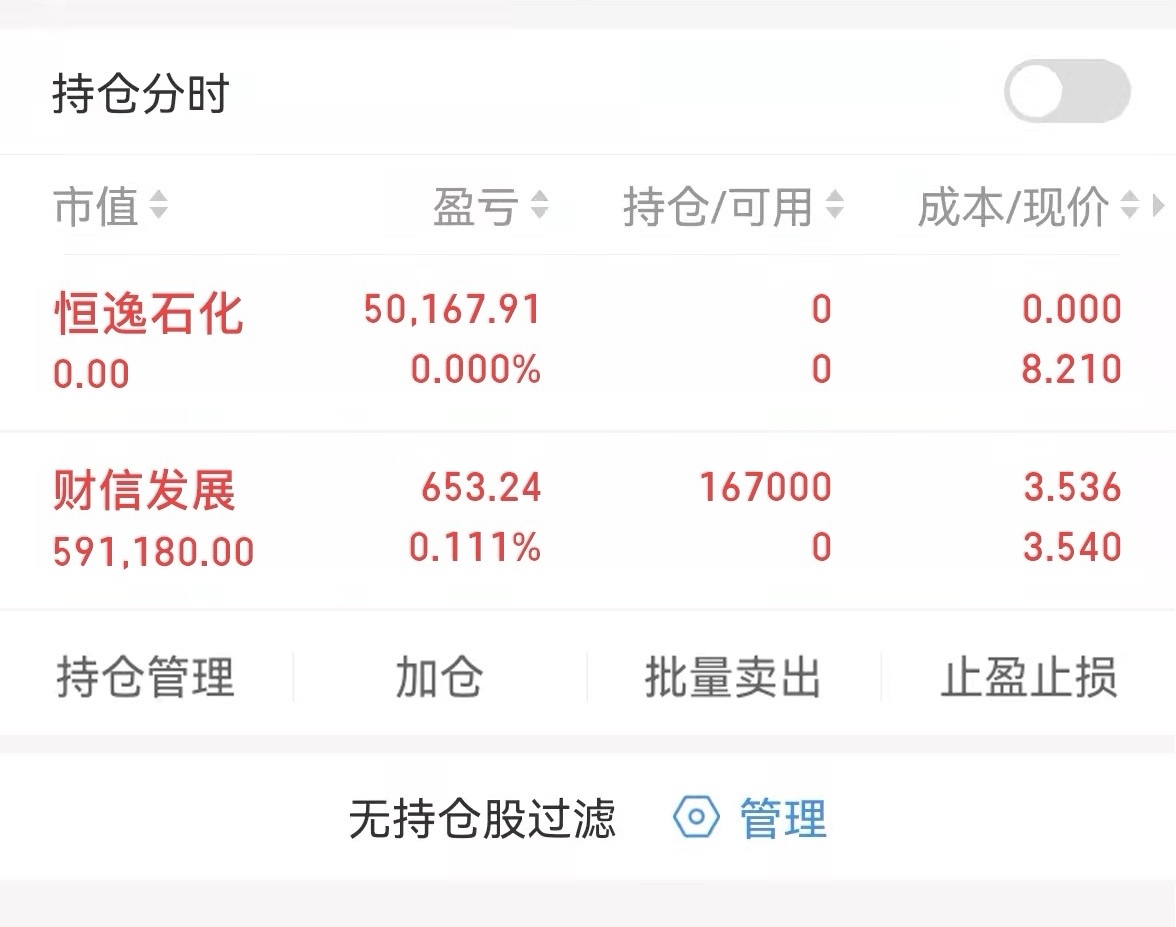Select 恒逸石化 current price 8.210

coord(1072,369)
